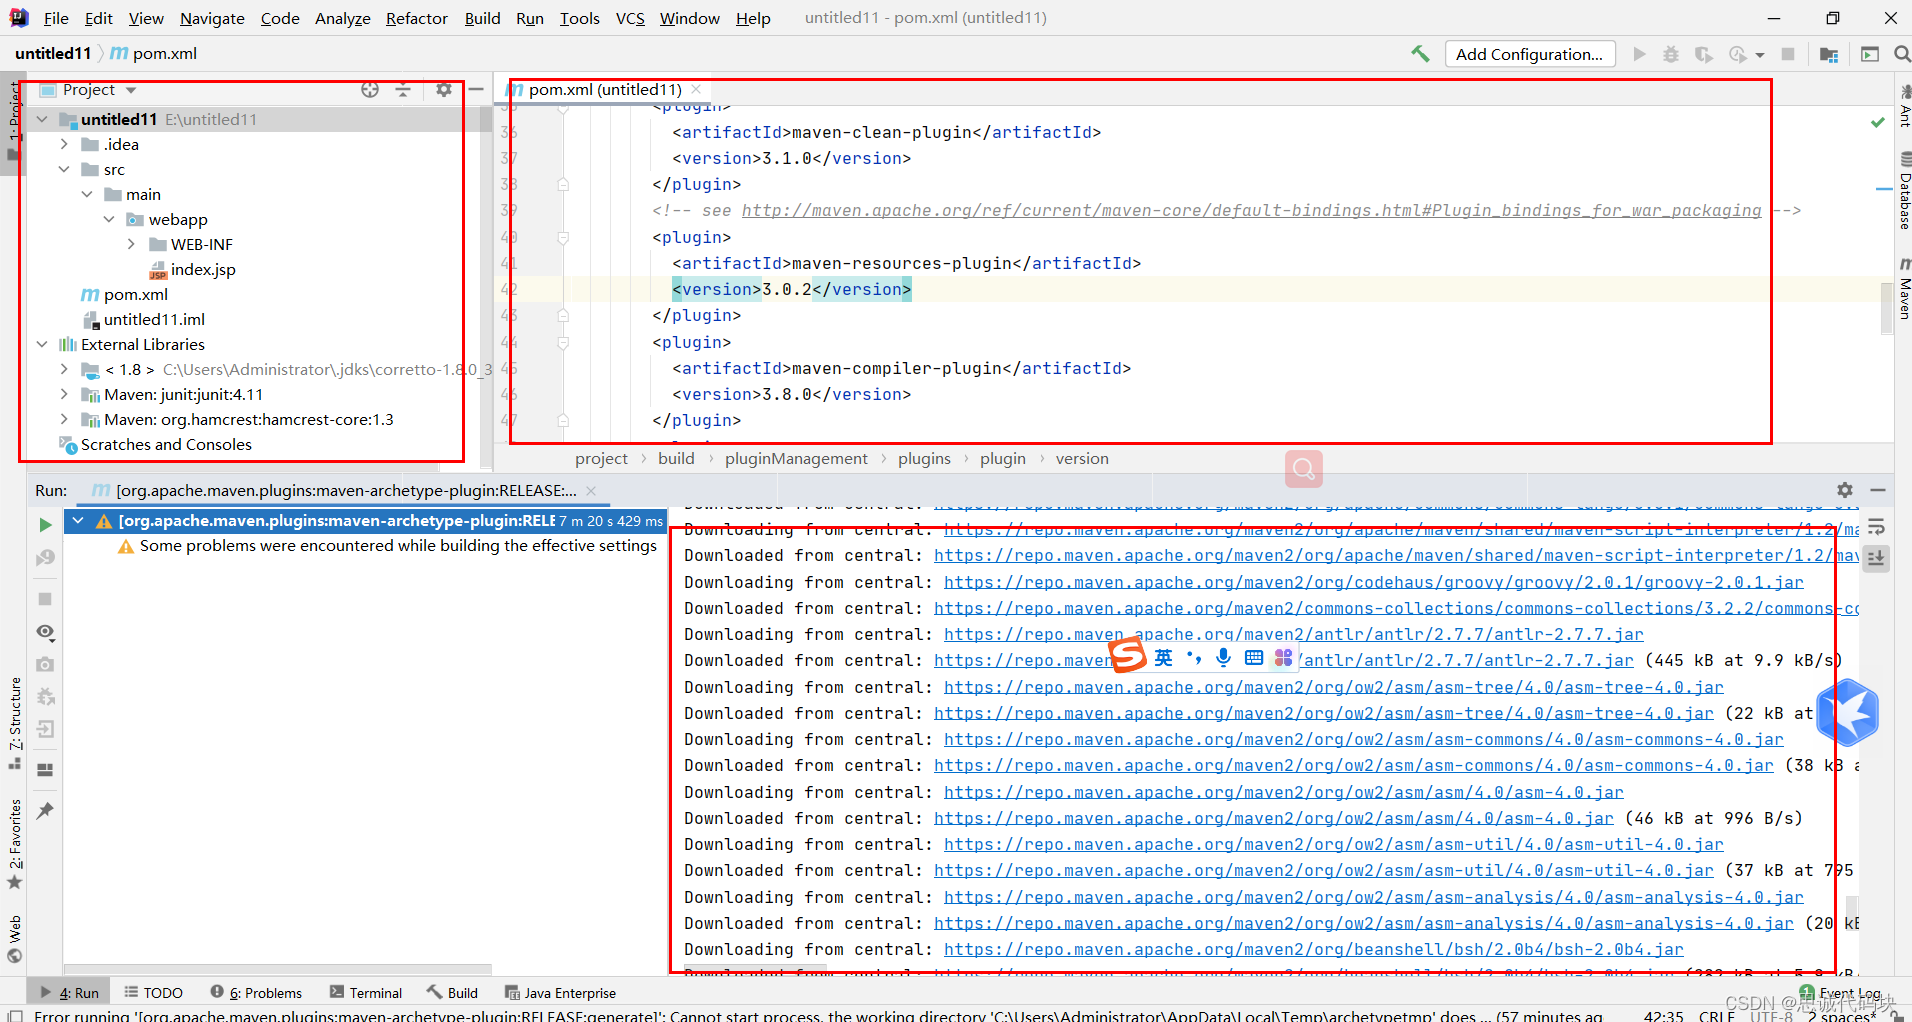Open the VCS menu
This screenshot has width=1912, height=1022.
630,18
